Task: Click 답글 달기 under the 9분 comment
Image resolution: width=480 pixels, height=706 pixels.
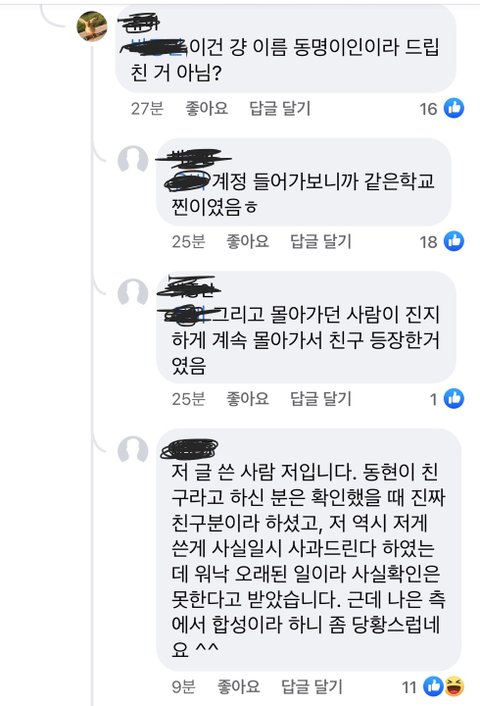Action: point(312,686)
